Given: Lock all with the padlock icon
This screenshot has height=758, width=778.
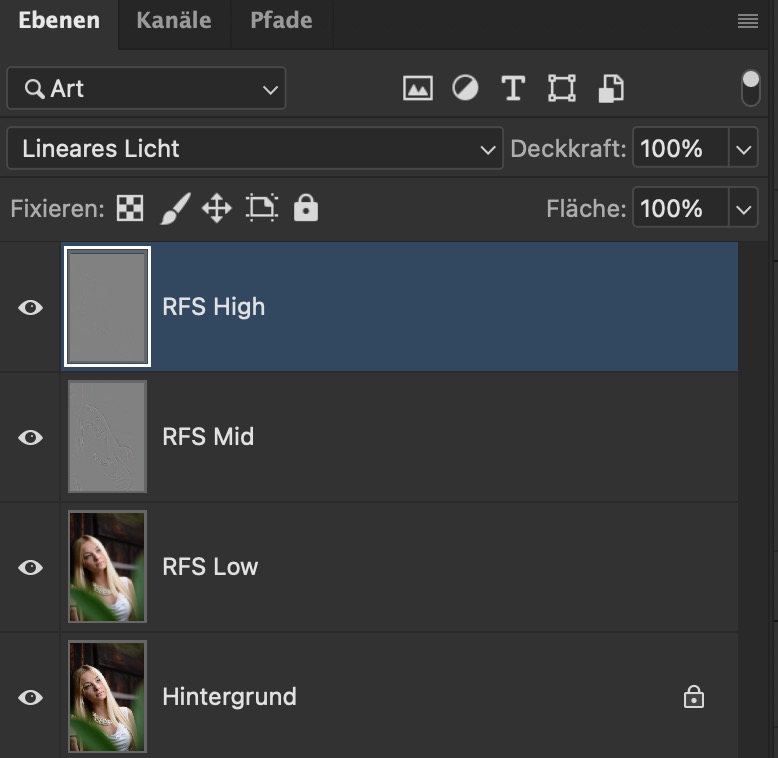Looking at the screenshot, I should 305,208.
